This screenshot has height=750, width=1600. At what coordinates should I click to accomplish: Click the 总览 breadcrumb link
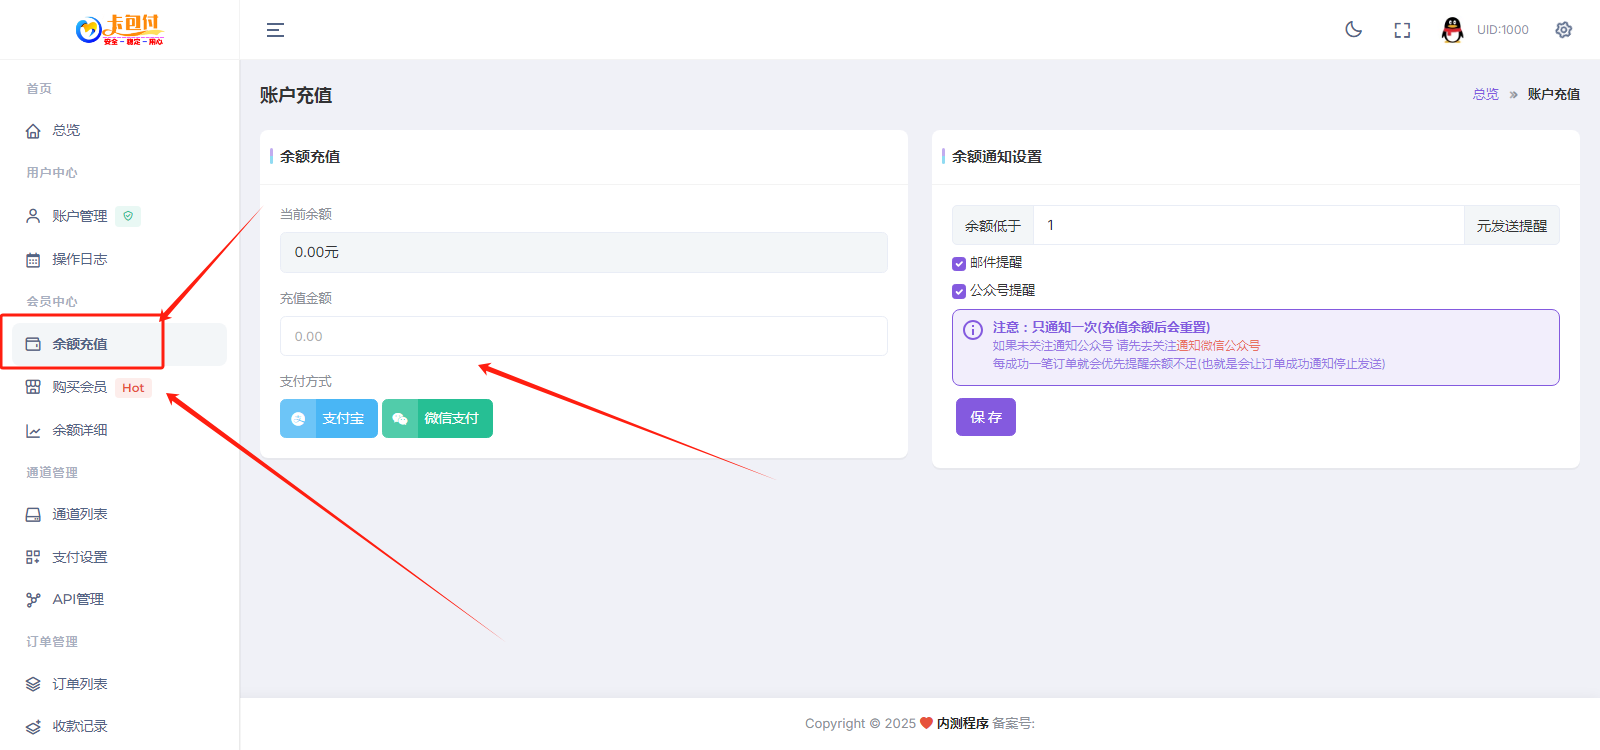(x=1485, y=94)
